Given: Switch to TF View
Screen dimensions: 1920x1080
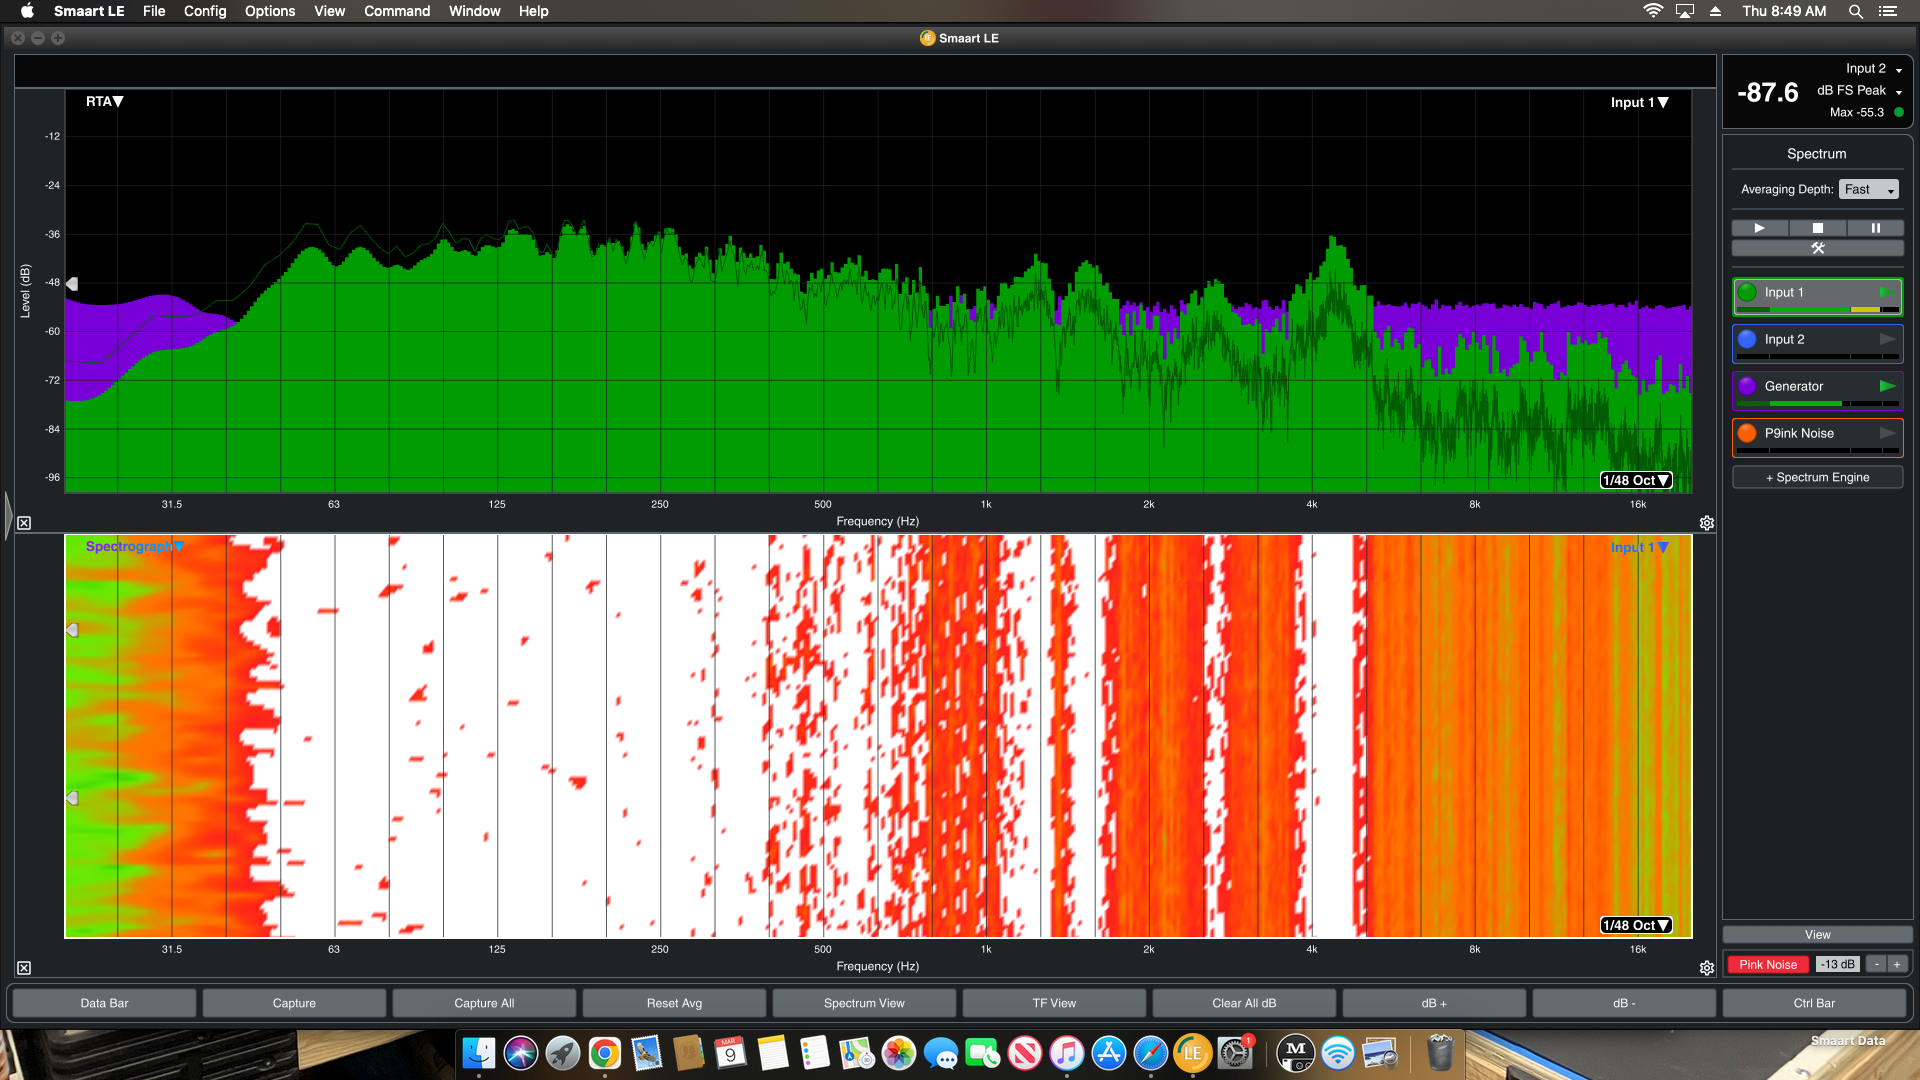Looking at the screenshot, I should 1054,1003.
